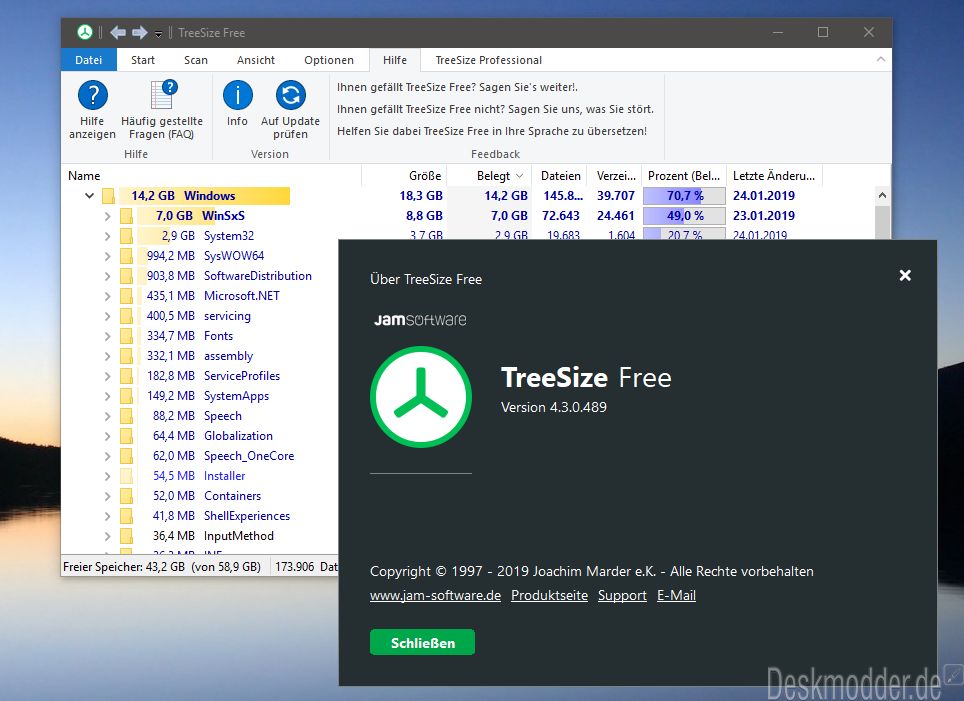Viewport: 964px width, 701px height.
Task: Sort by the Name column header
Action: tap(211, 176)
